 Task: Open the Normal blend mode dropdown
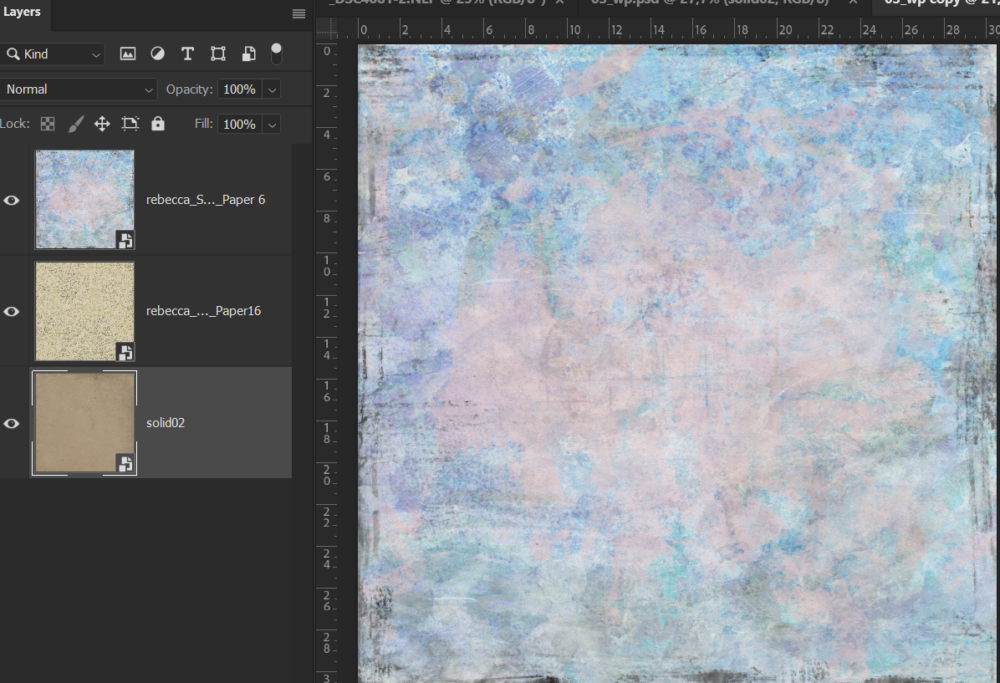click(x=78, y=89)
